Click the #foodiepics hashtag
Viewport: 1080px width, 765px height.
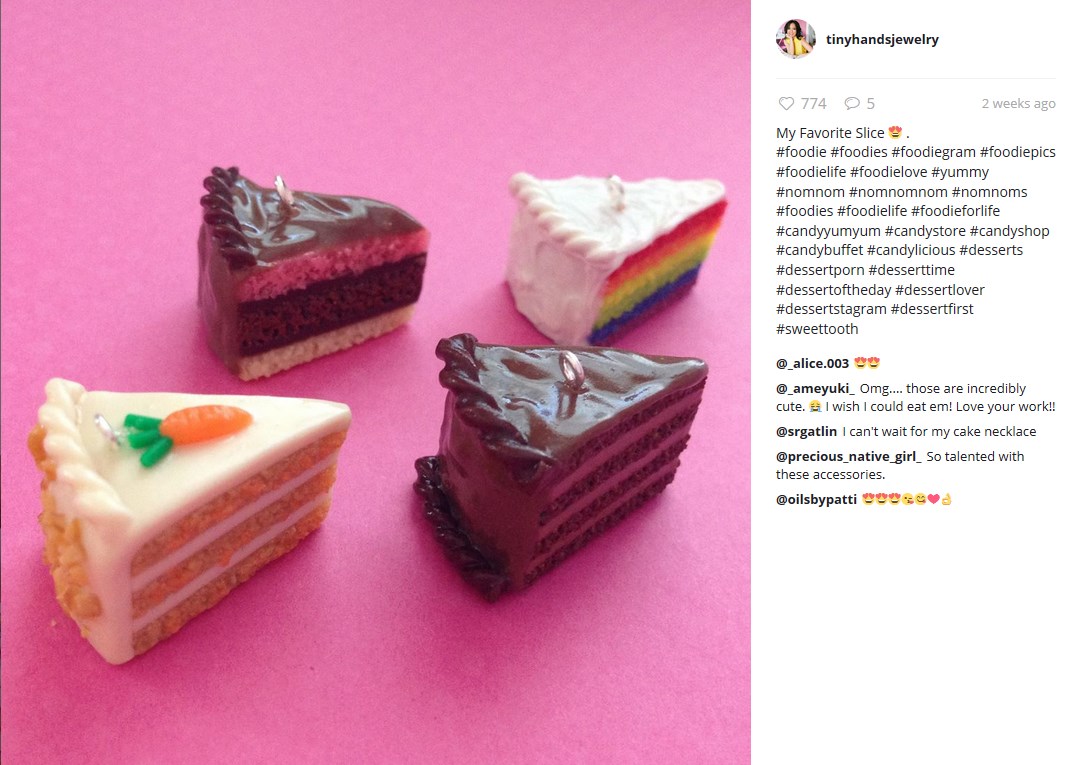point(1017,152)
